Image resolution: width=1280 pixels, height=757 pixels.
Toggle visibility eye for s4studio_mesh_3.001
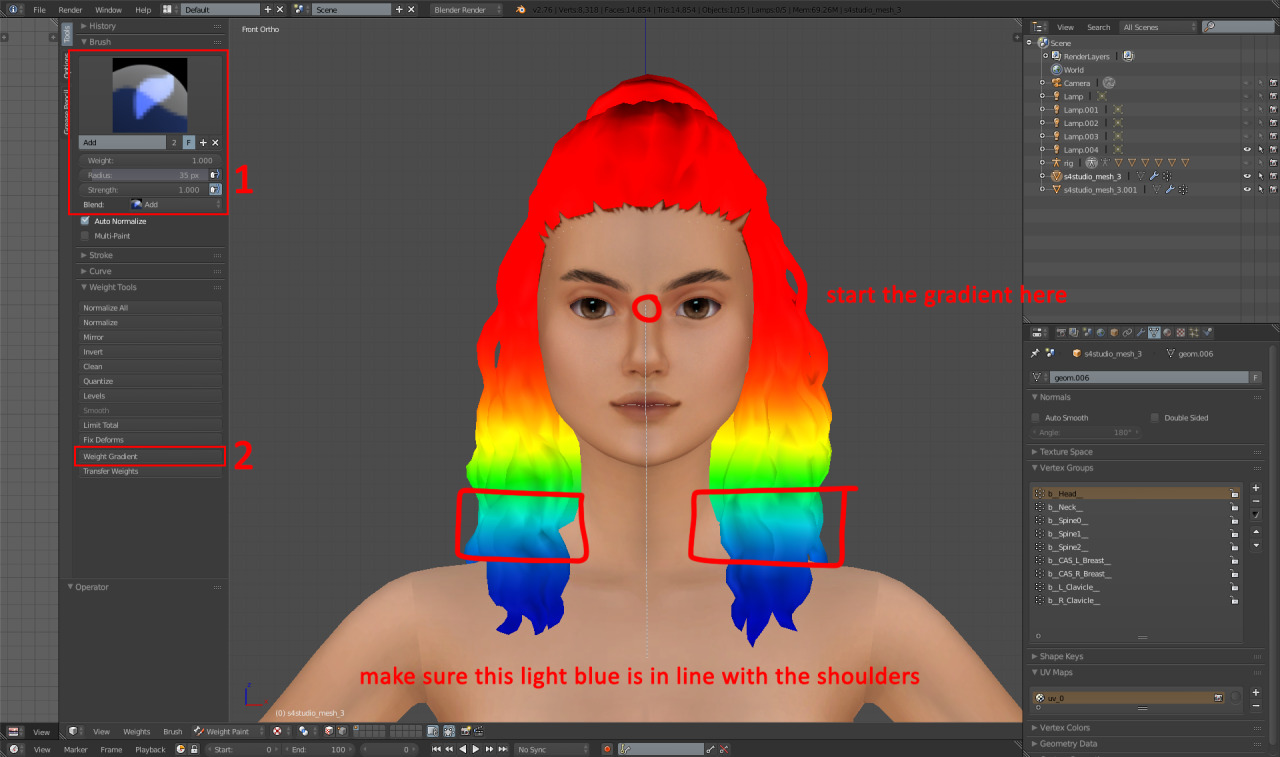(1247, 189)
